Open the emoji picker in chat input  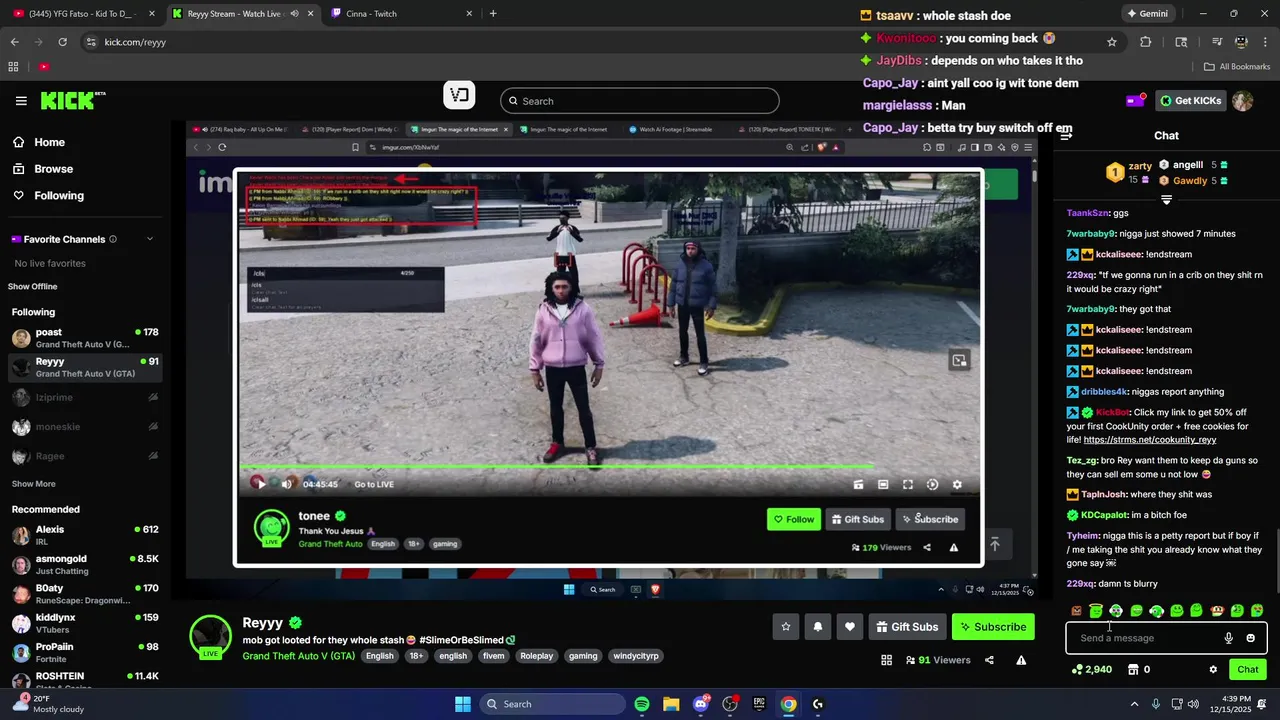pyautogui.click(x=1250, y=638)
